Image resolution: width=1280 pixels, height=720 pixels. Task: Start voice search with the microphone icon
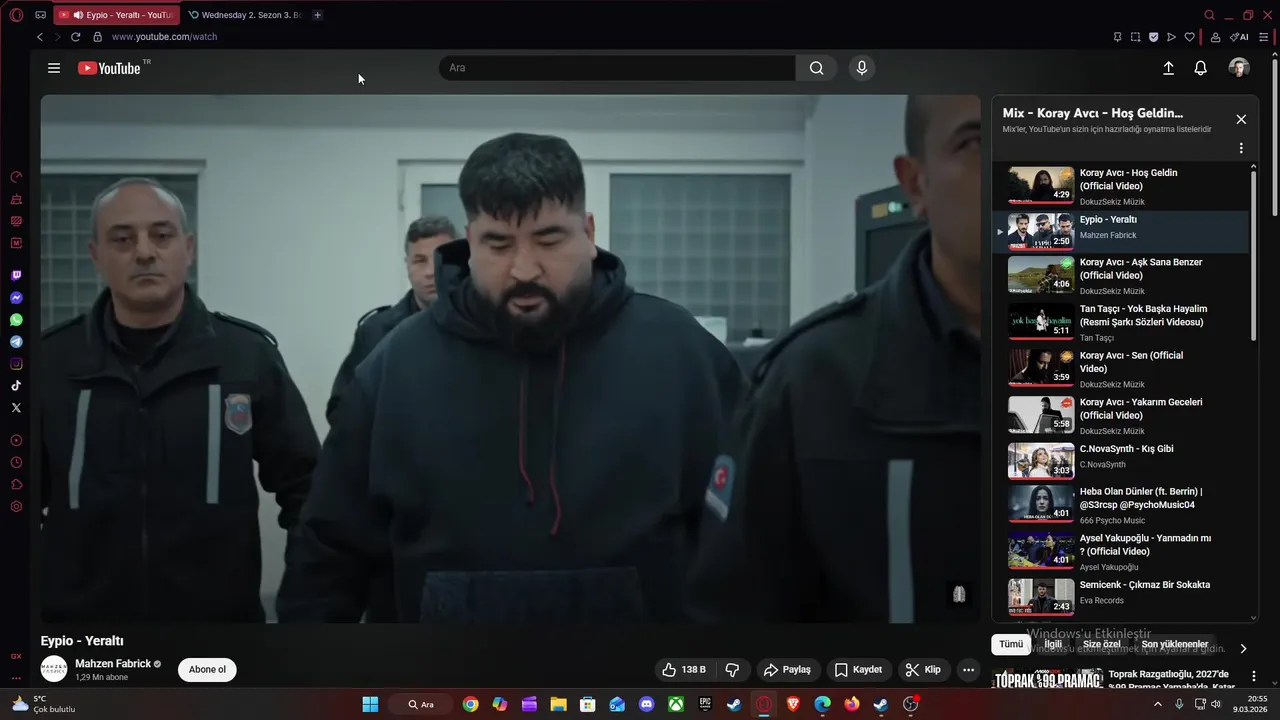[862, 68]
